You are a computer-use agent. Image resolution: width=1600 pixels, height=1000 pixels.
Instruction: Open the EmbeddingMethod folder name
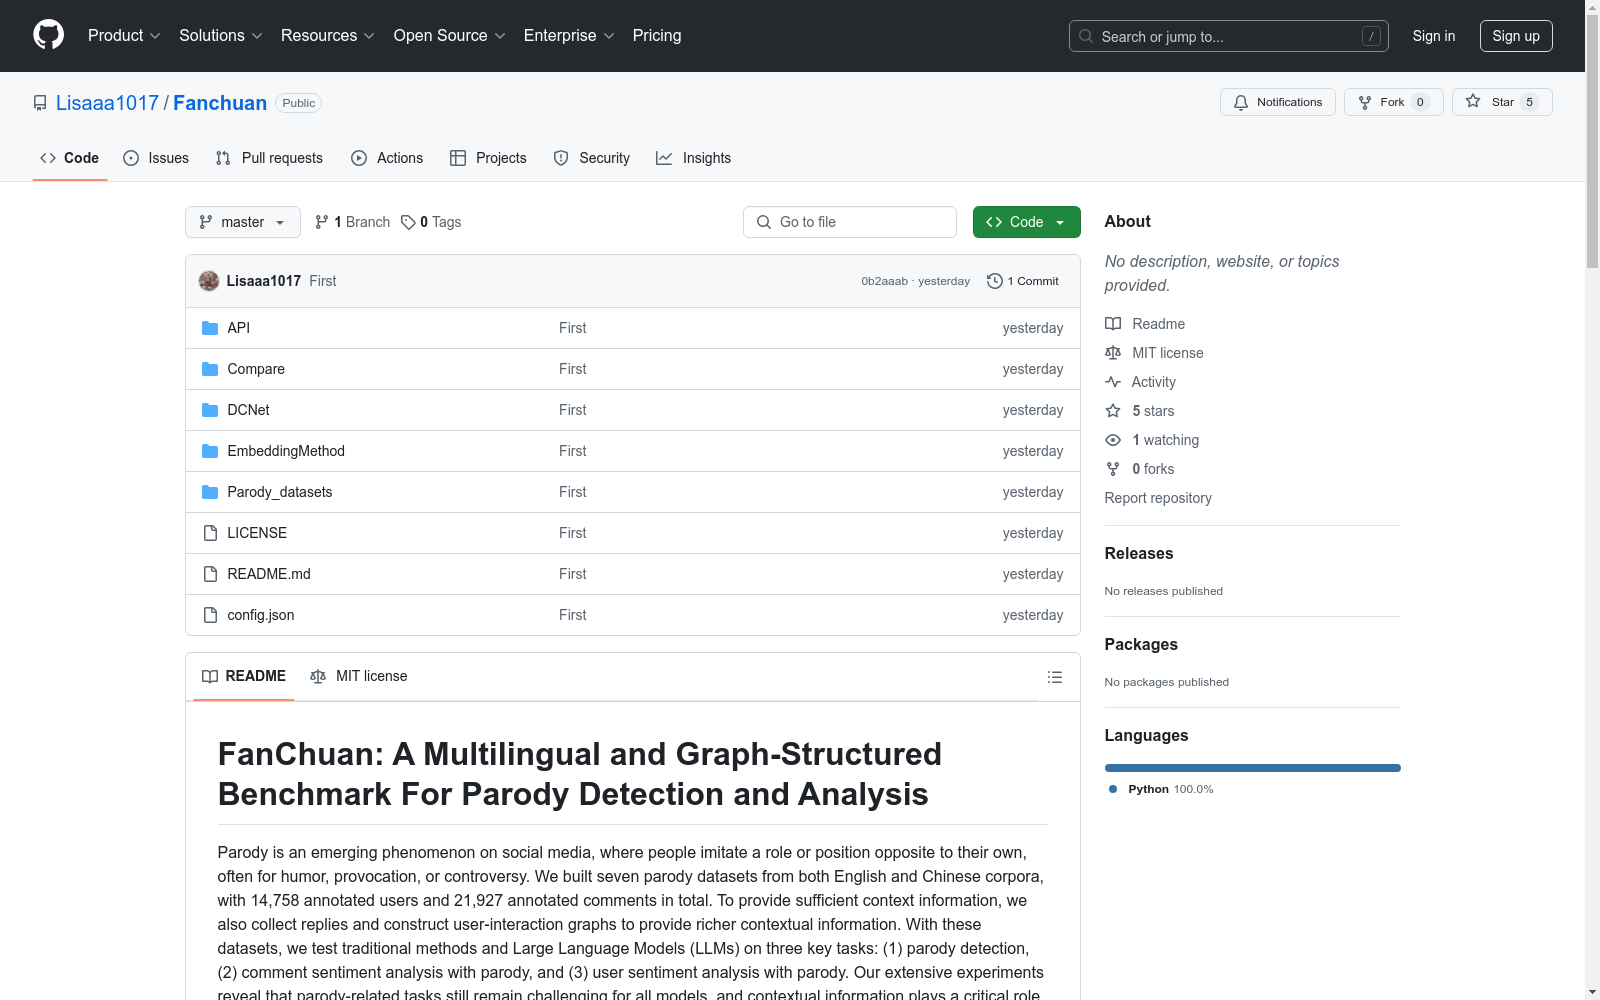coord(286,451)
